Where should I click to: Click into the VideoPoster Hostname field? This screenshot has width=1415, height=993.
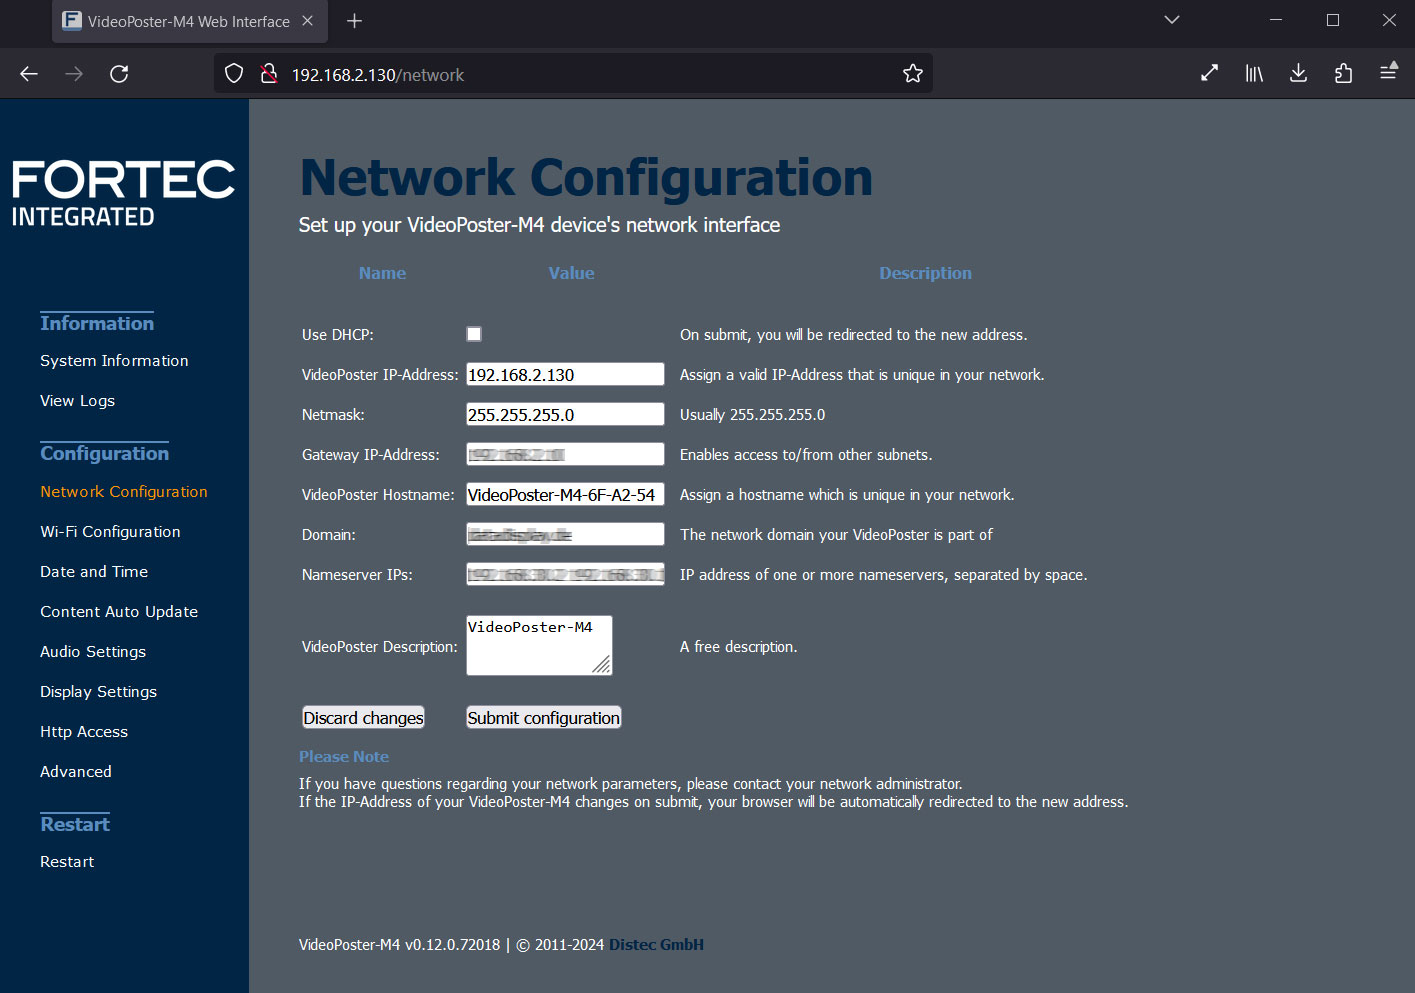click(564, 495)
